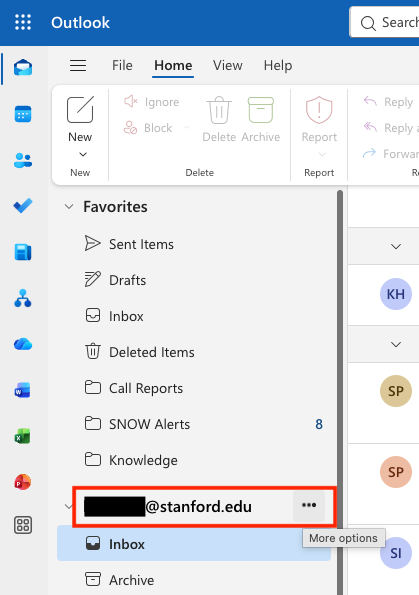Viewport: 419px width, 595px height.
Task: Open the Block dropdown arrow
Action: pos(186,128)
